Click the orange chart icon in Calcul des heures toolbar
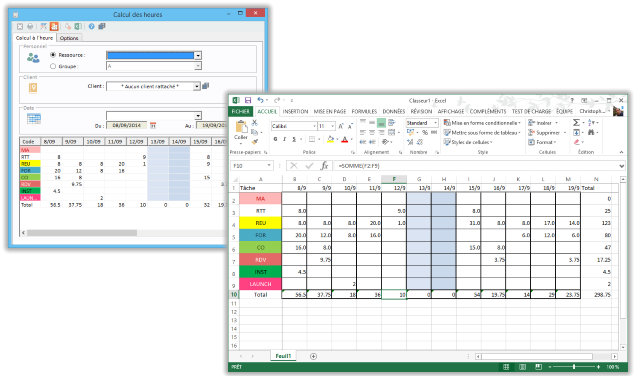Image resolution: width=640 pixels, height=376 pixels. tap(54, 27)
